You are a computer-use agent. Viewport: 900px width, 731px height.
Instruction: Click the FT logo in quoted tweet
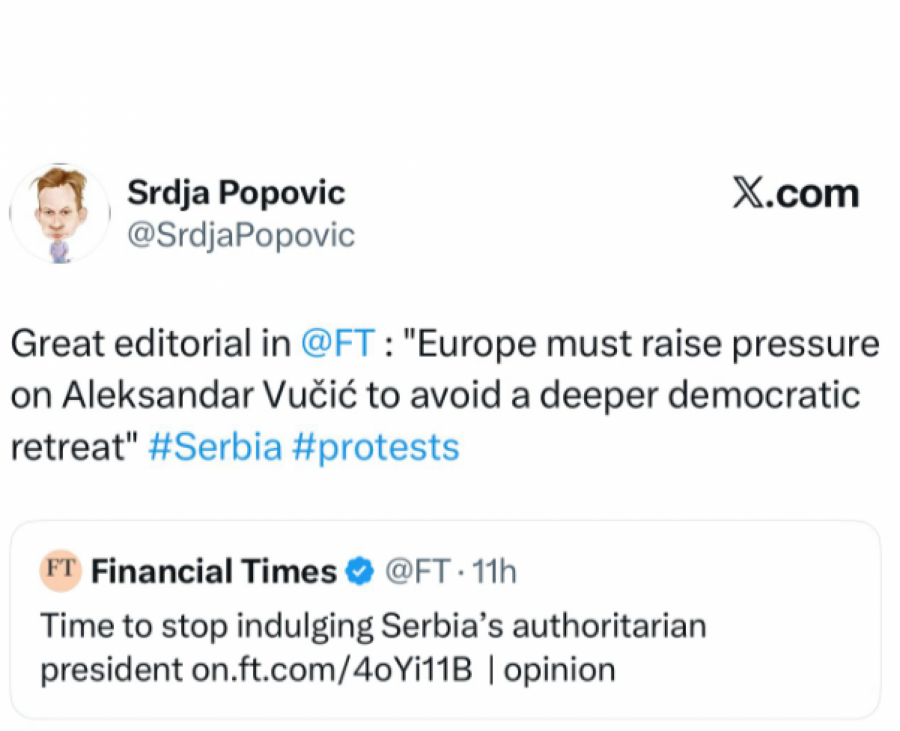pyautogui.click(x=60, y=570)
